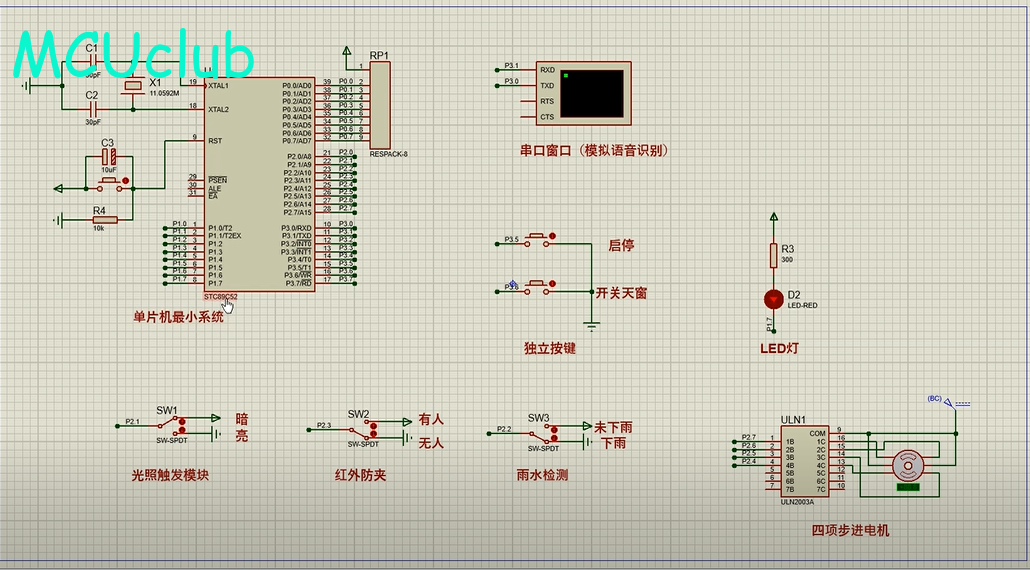Click the ULN2003A driver chip ULN1

pyautogui.click(x=805, y=462)
